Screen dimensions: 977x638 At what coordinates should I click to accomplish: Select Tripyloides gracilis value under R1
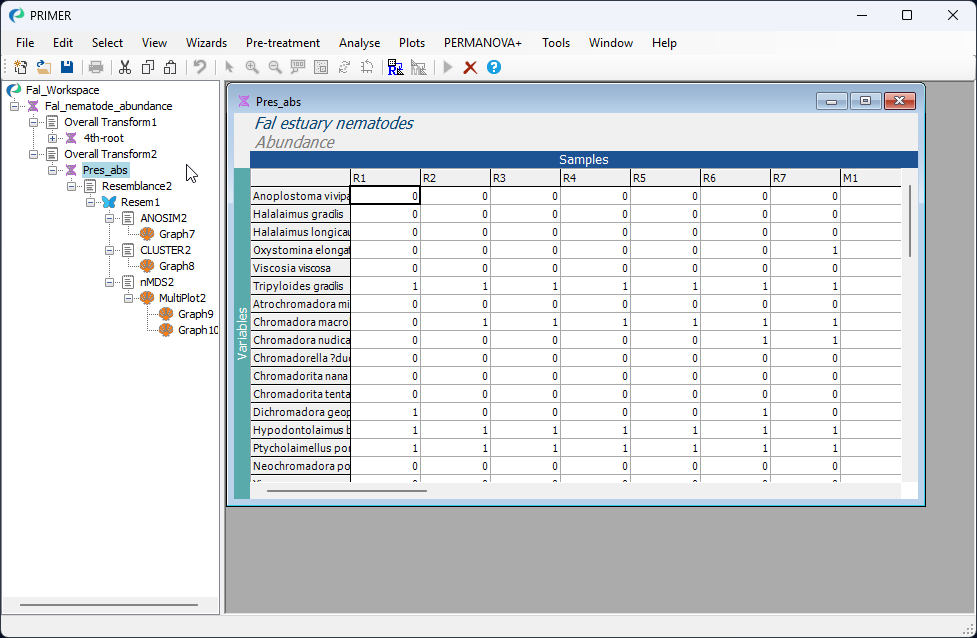[385, 286]
